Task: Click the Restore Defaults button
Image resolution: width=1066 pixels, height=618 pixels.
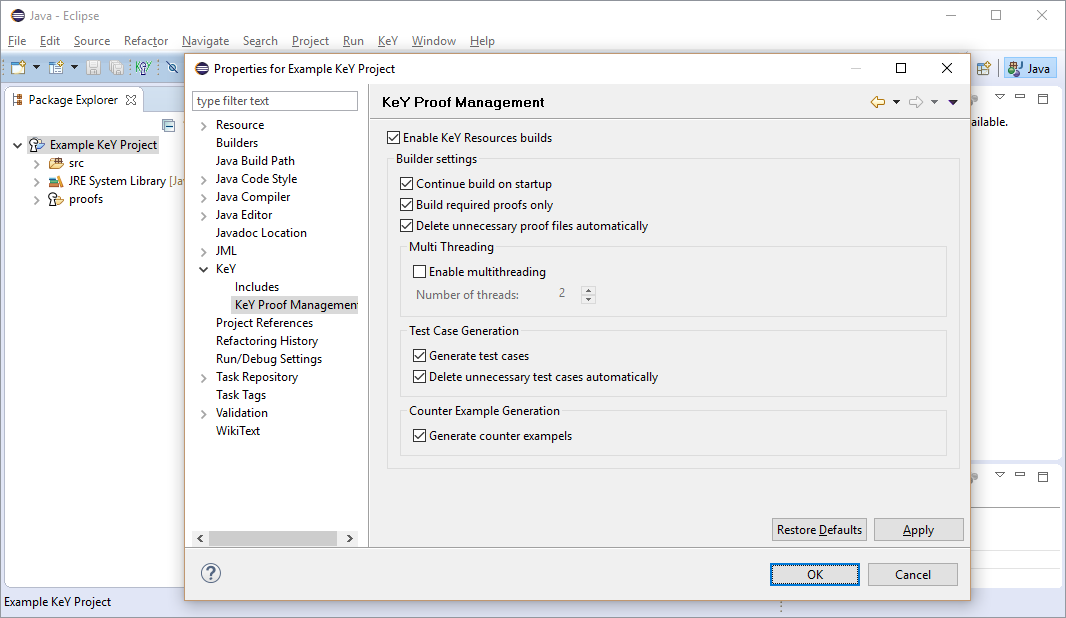Action: 819,530
